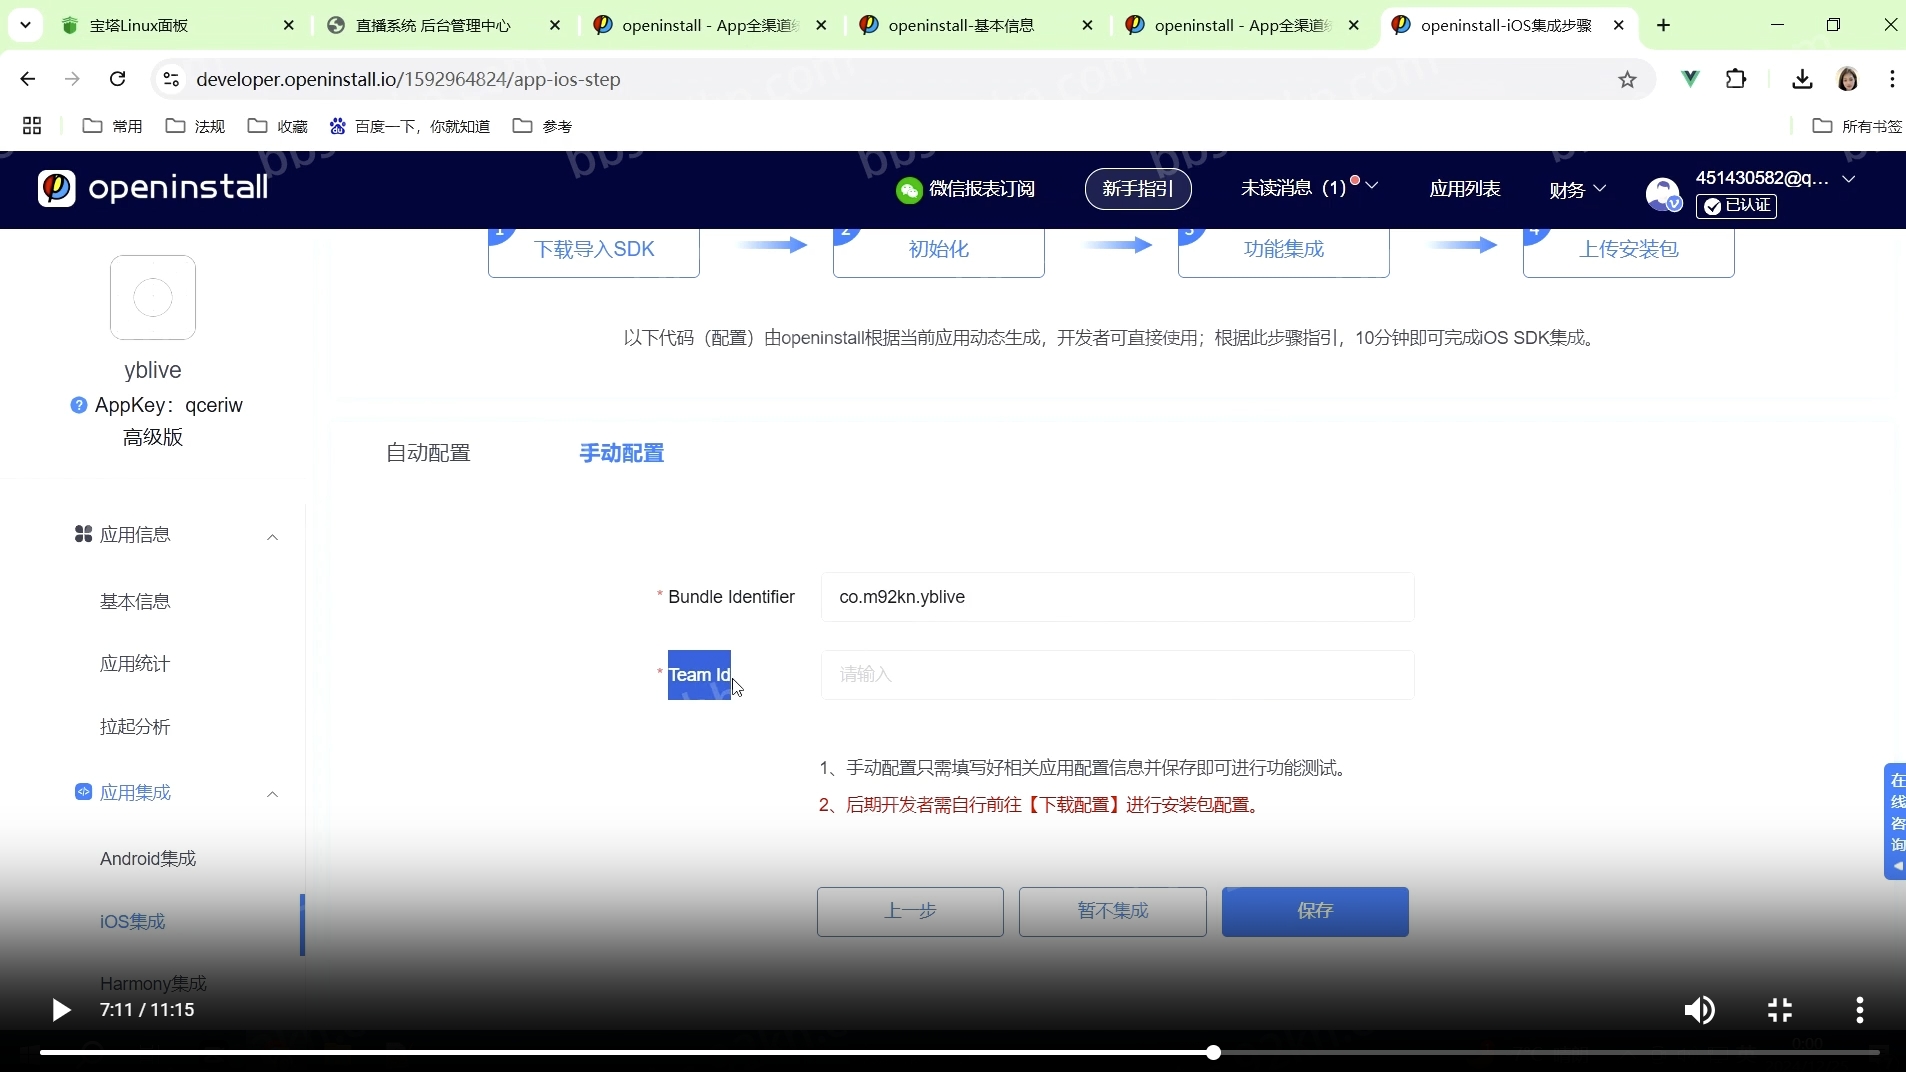The height and width of the screenshot is (1072, 1906).
Task: Open tab search dropdown
Action: [x=25, y=25]
